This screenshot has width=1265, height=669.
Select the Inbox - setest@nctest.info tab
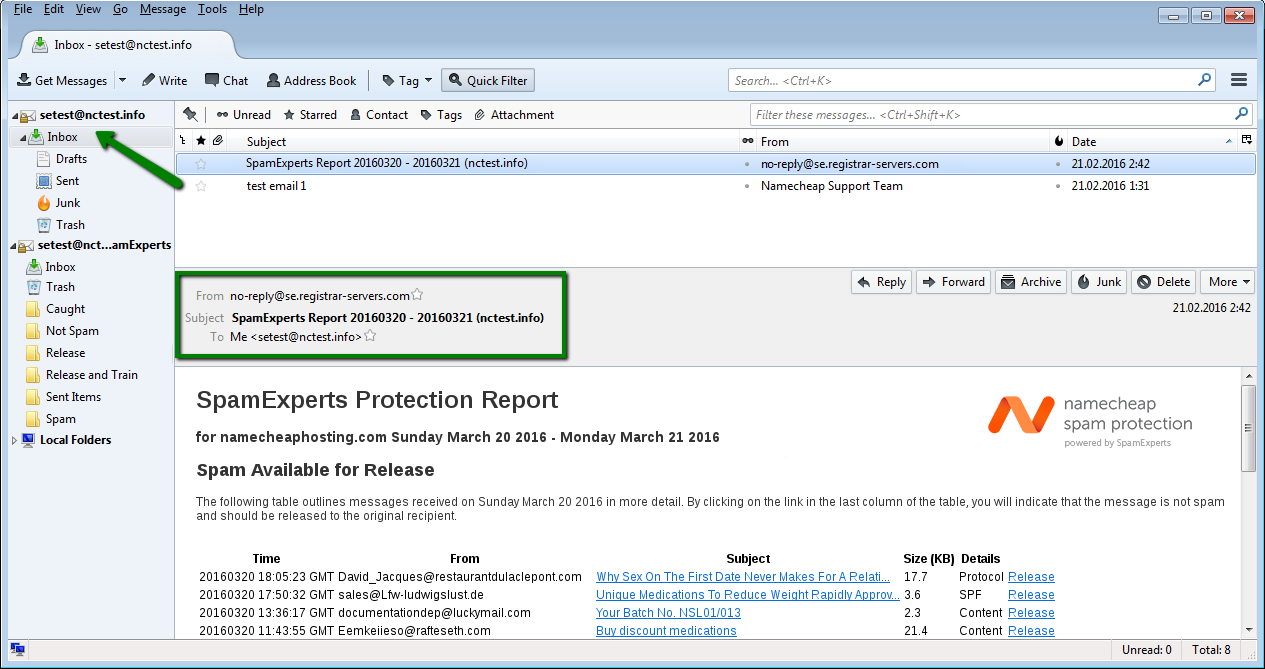point(122,44)
